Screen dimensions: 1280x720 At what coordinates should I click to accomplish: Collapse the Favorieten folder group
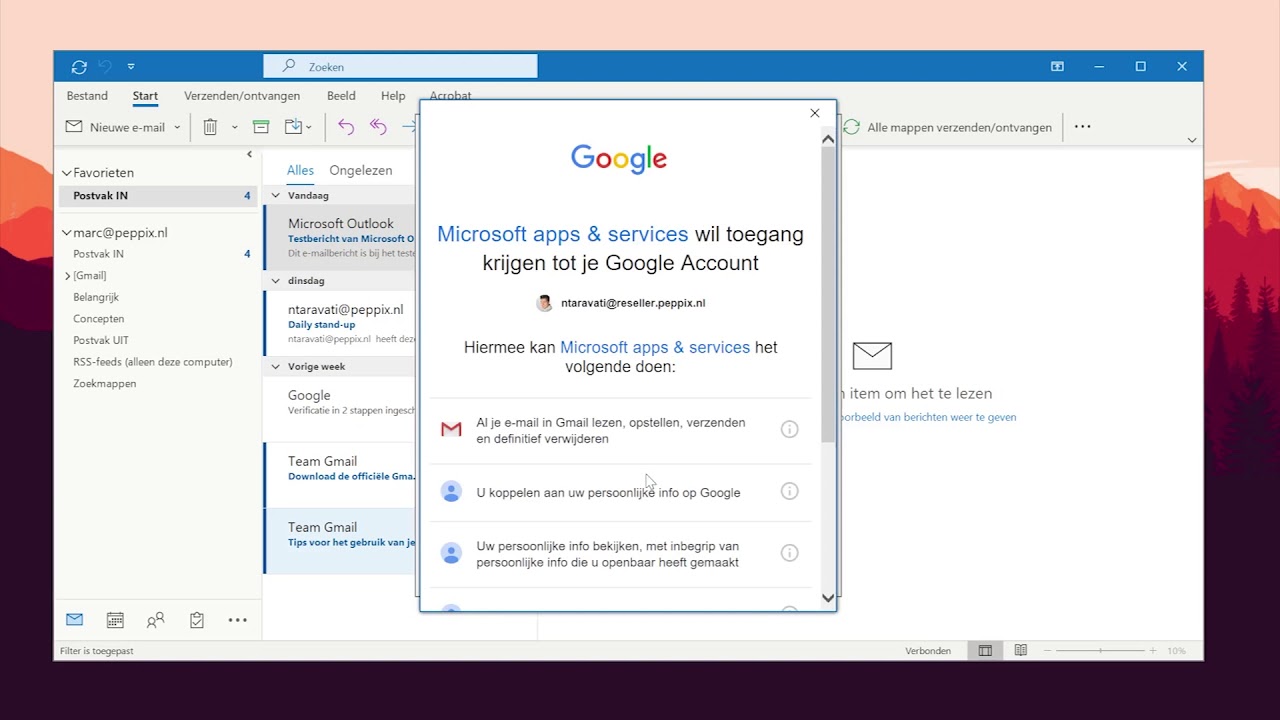[67, 173]
